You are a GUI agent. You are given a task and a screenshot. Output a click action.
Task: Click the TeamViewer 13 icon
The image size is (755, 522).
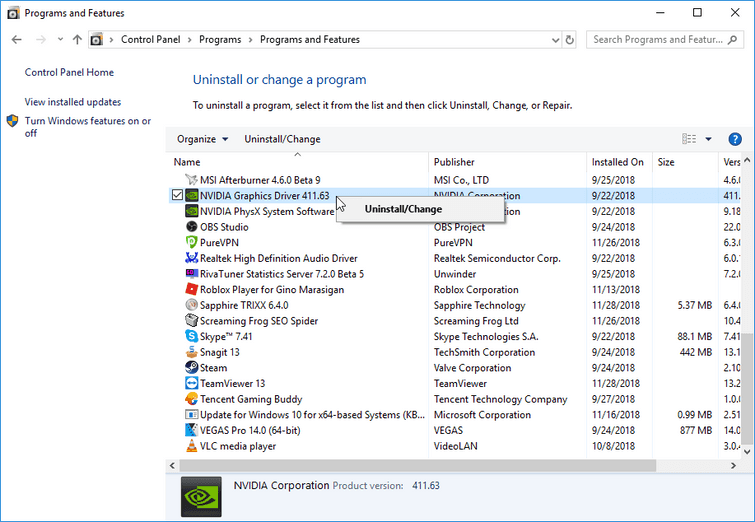click(192, 383)
